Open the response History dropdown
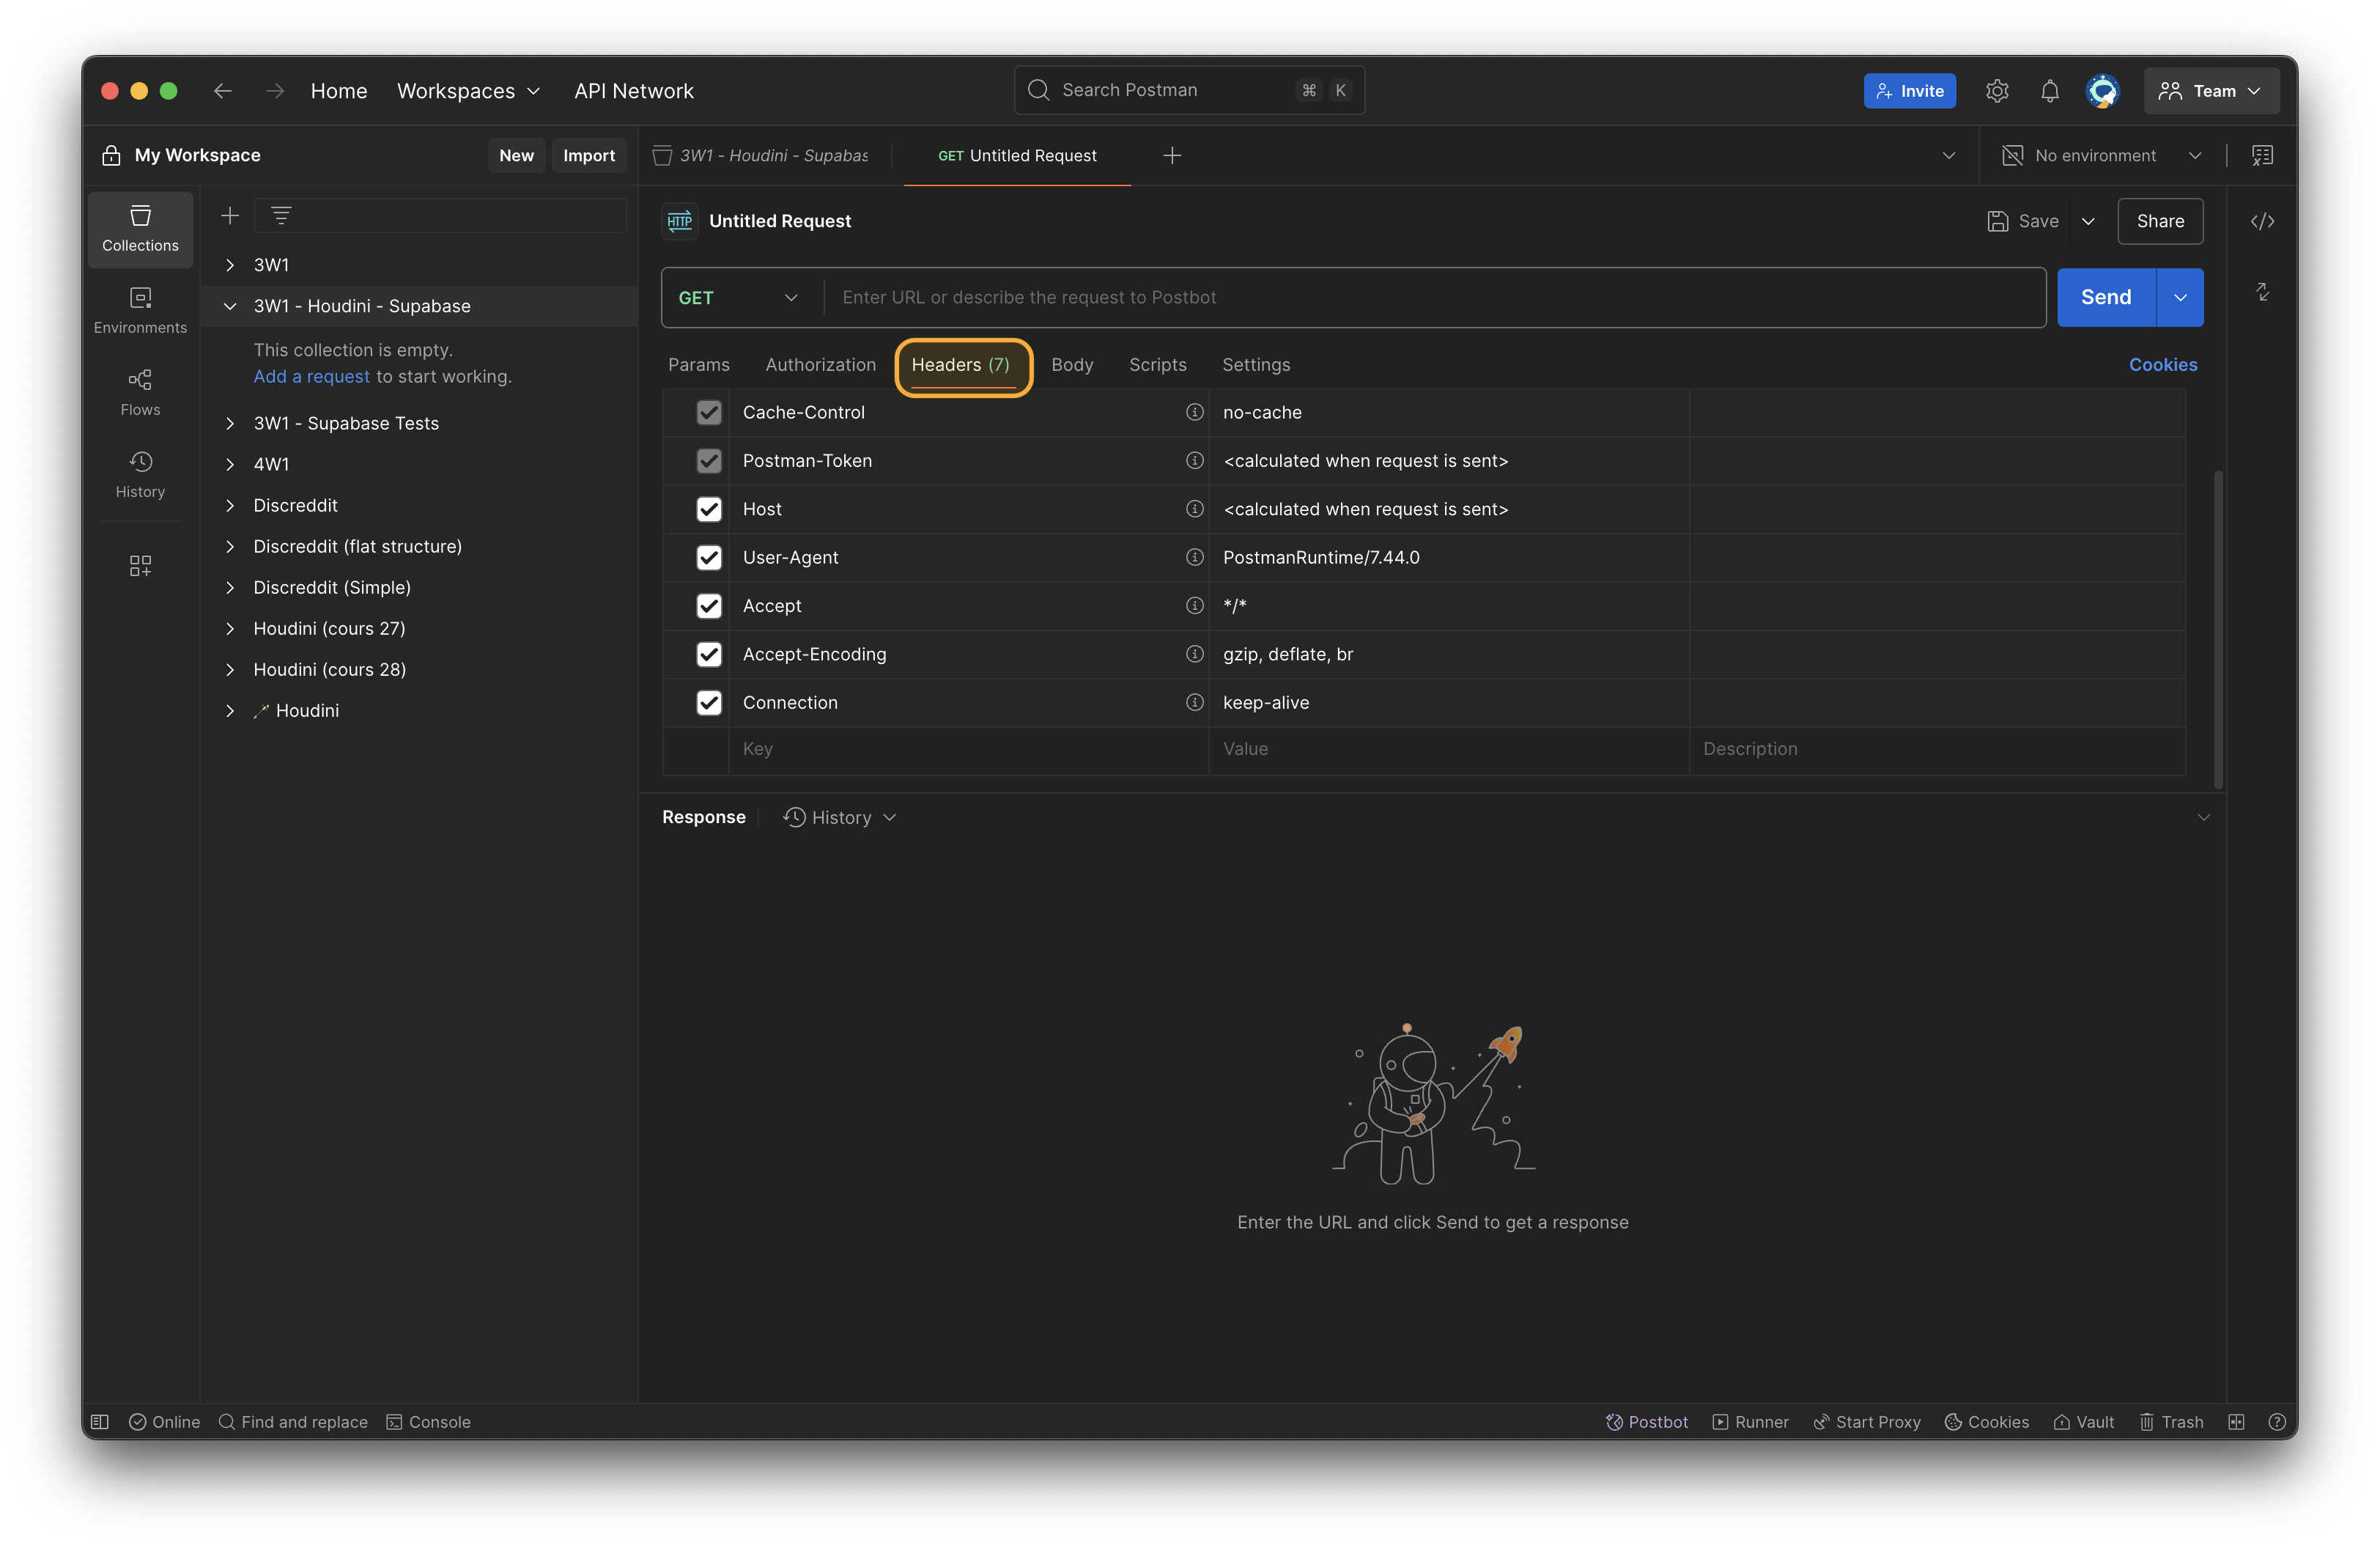This screenshot has width=2380, height=1548. point(840,817)
